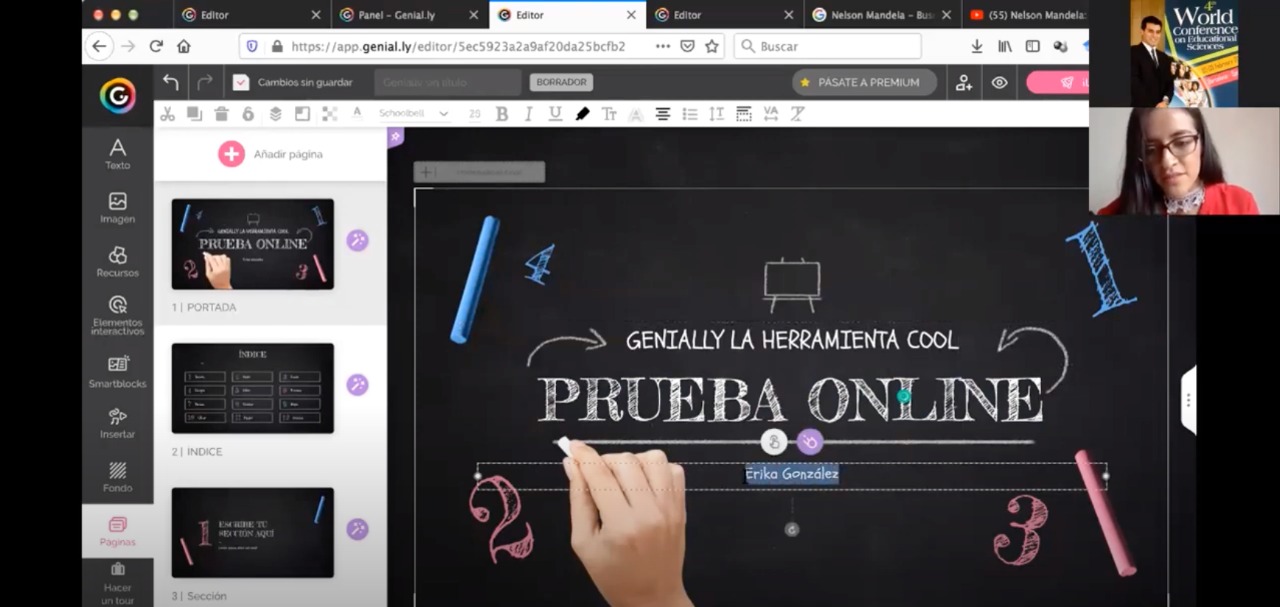The image size is (1280, 607).
Task: Toggle bold formatting on the selected text
Action: point(501,113)
